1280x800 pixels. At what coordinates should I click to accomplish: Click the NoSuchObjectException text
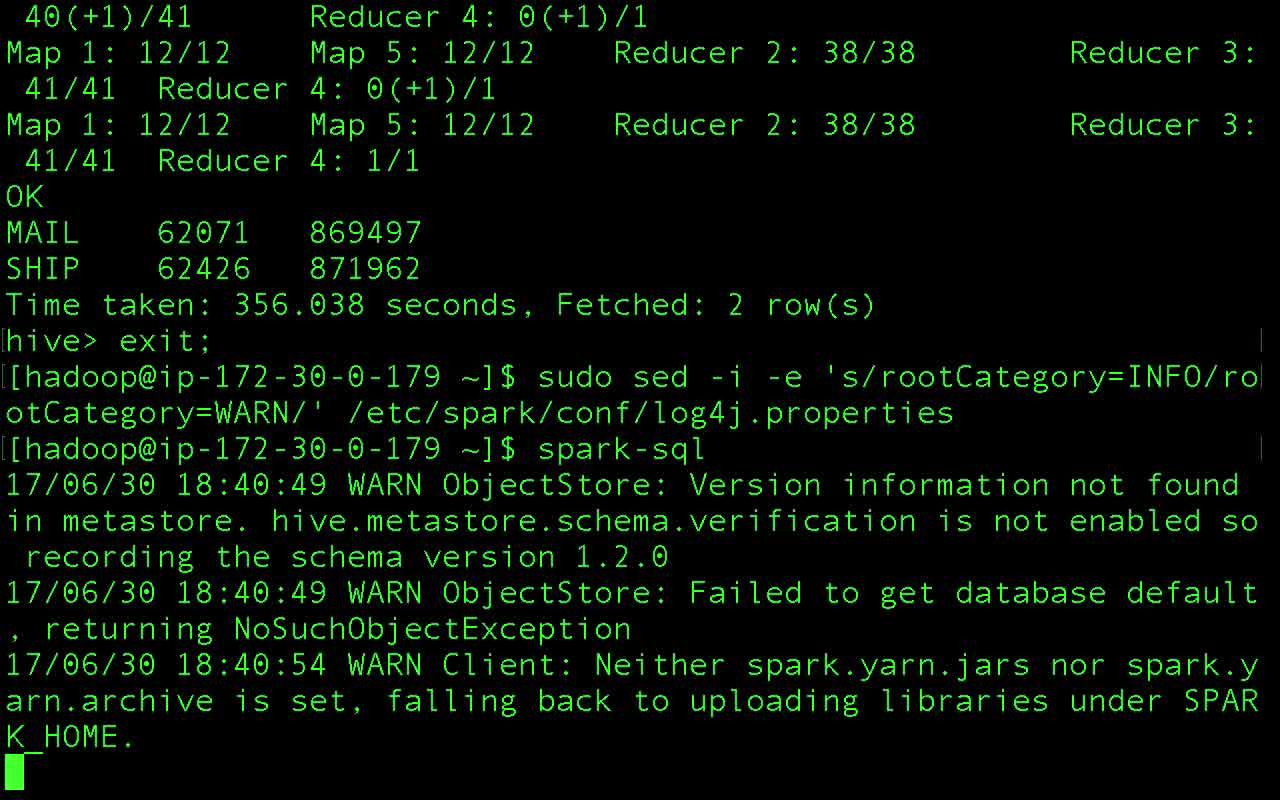[432, 629]
